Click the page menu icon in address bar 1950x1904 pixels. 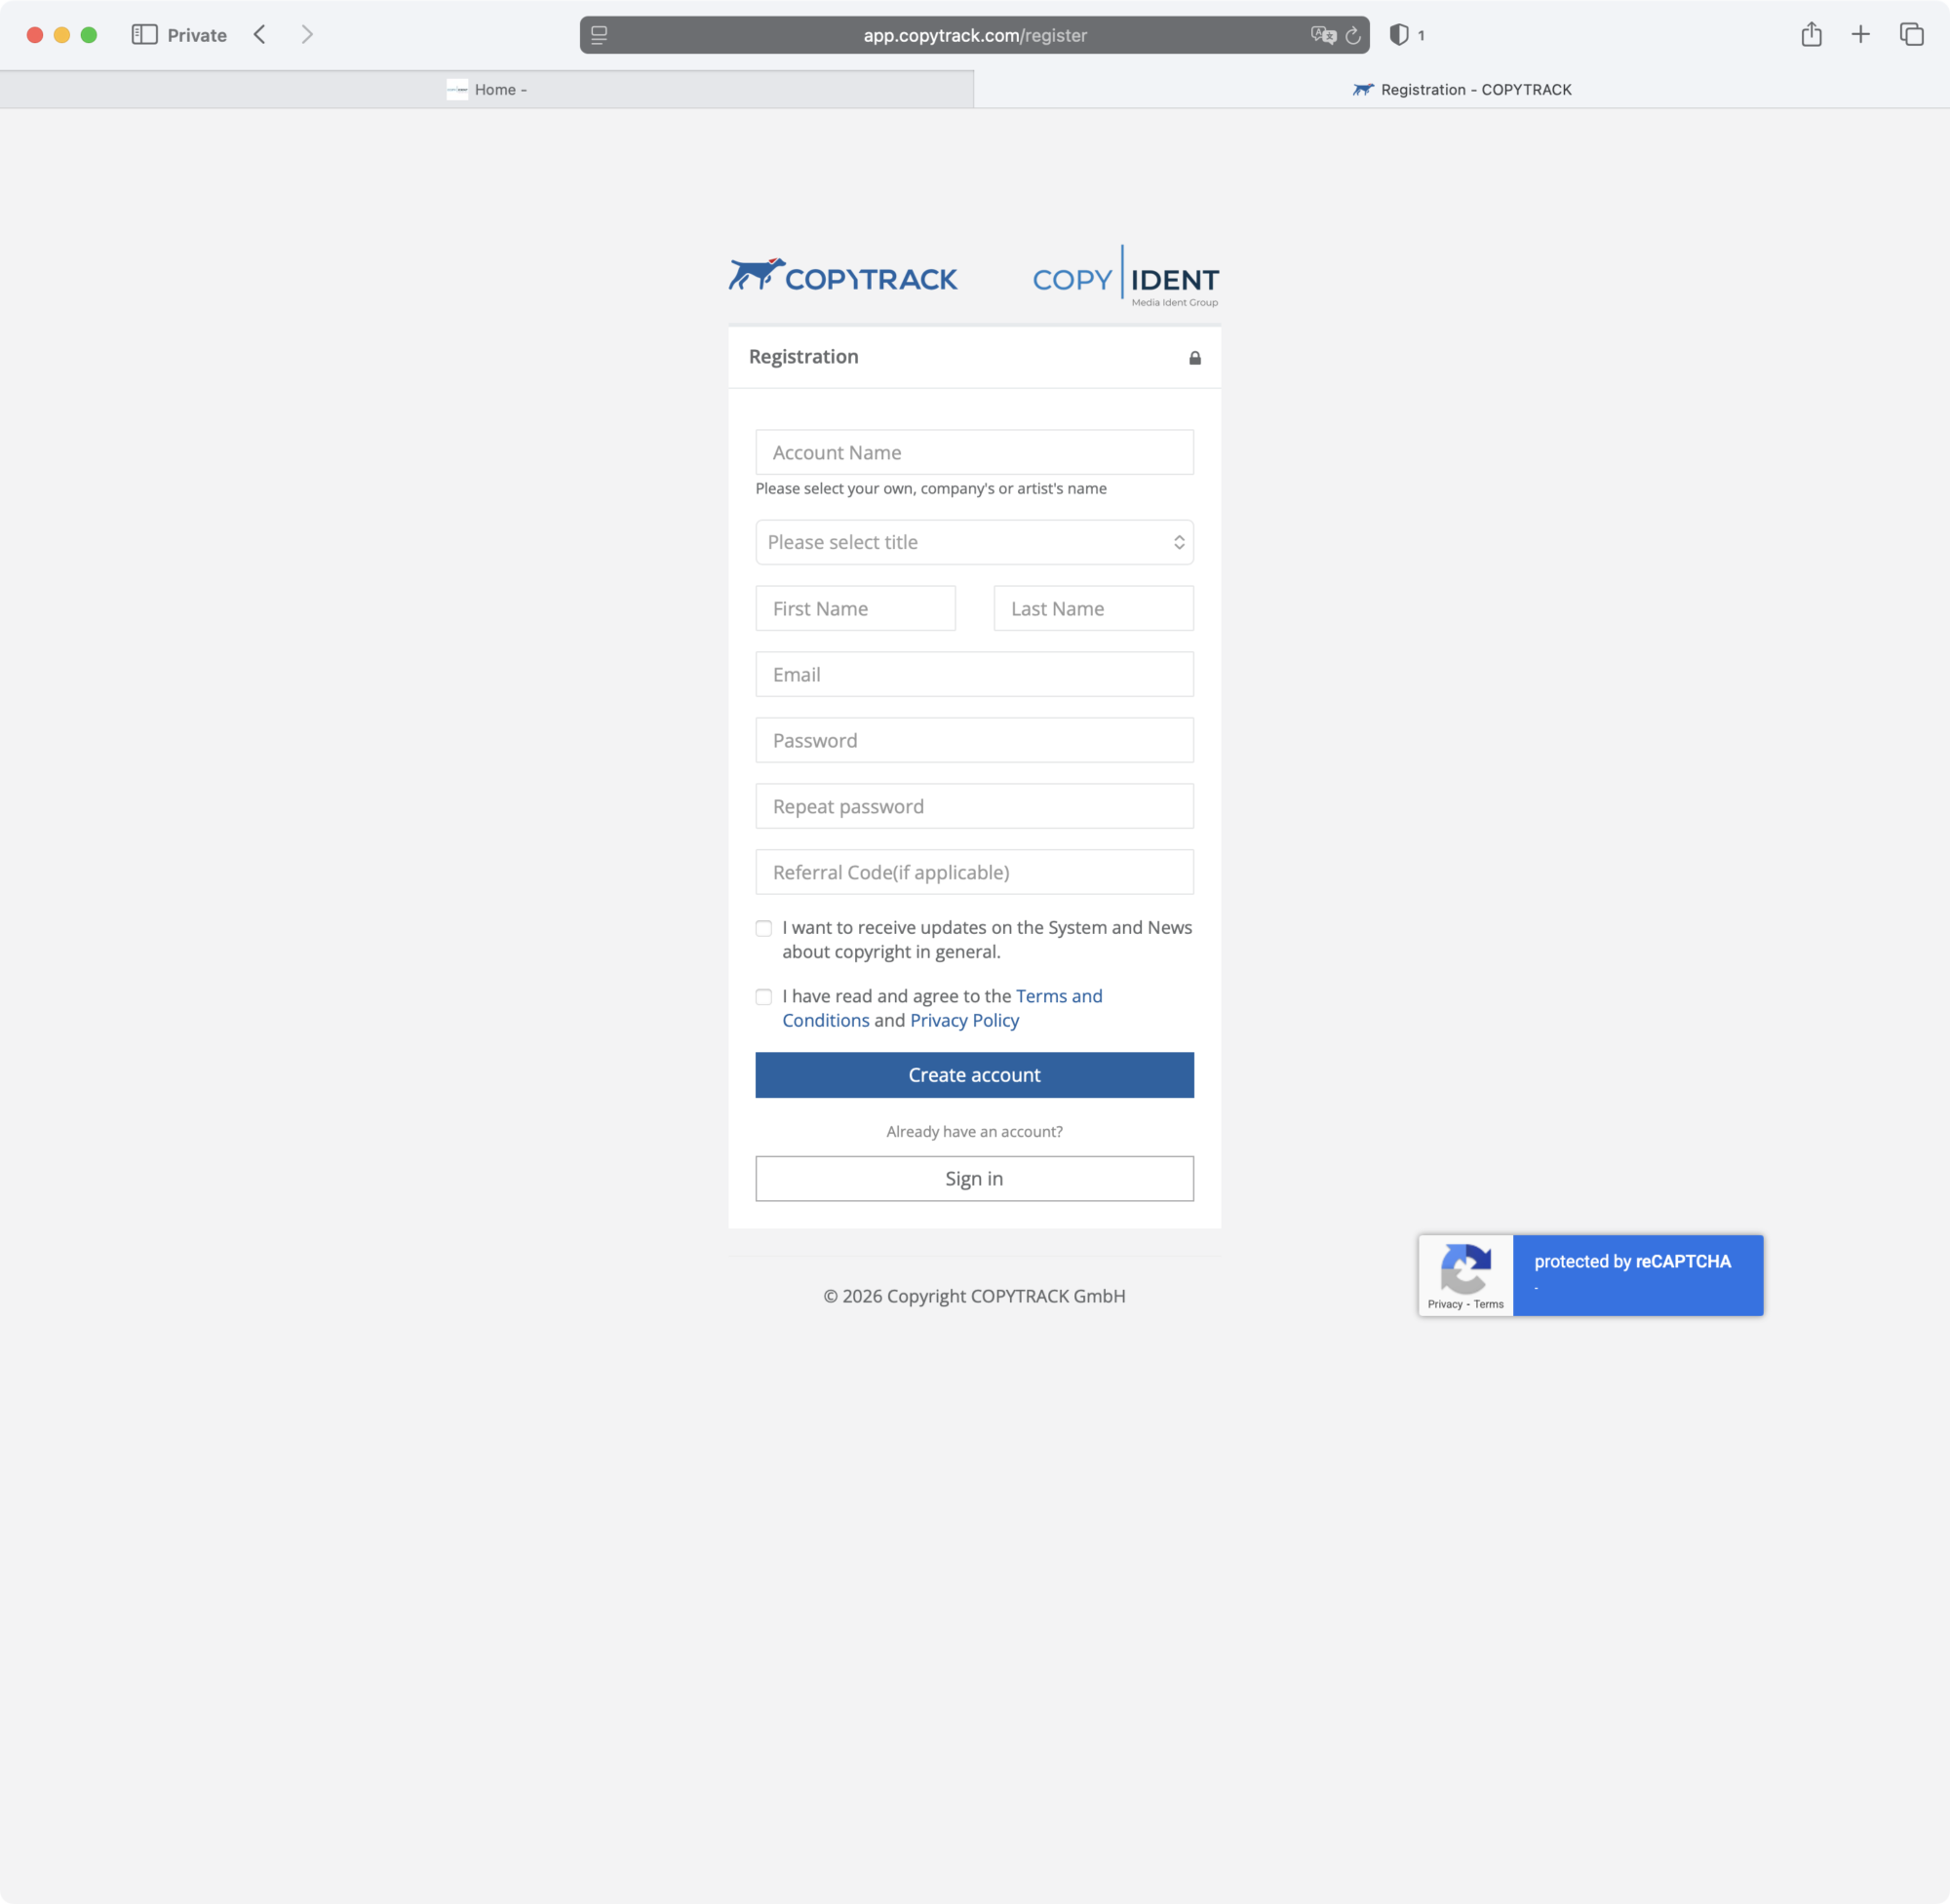coord(599,35)
